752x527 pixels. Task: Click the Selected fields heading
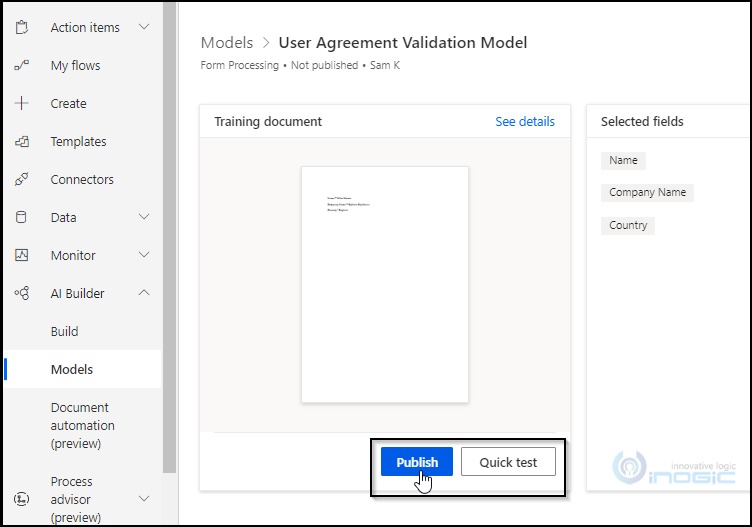tap(642, 121)
